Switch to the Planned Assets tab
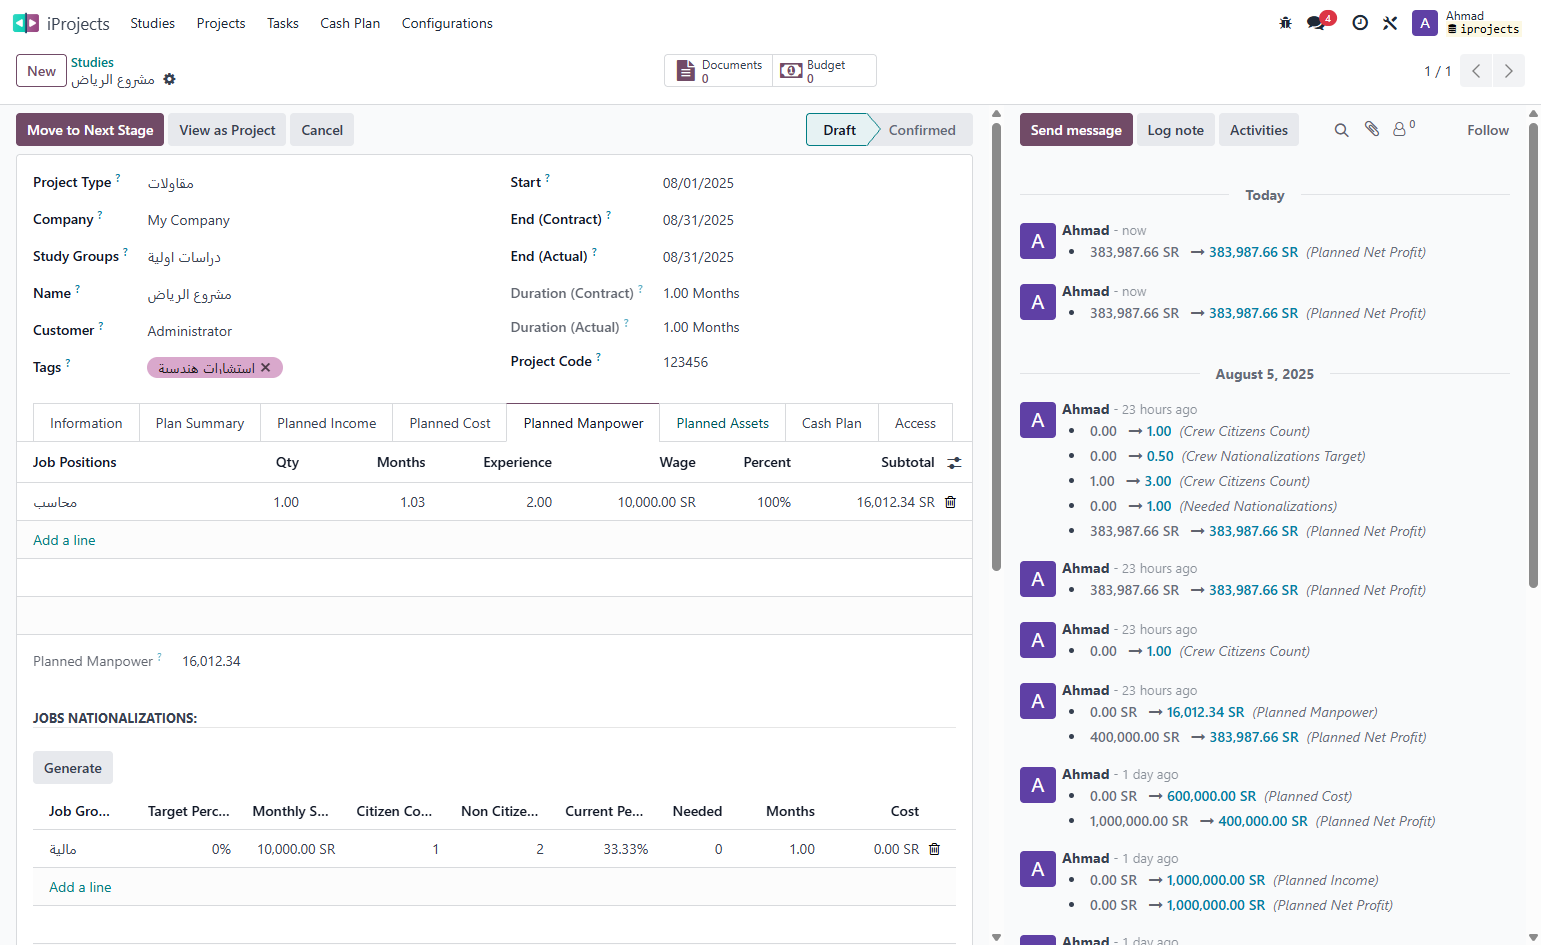Viewport: 1541px width, 945px height. pyautogui.click(x=723, y=423)
